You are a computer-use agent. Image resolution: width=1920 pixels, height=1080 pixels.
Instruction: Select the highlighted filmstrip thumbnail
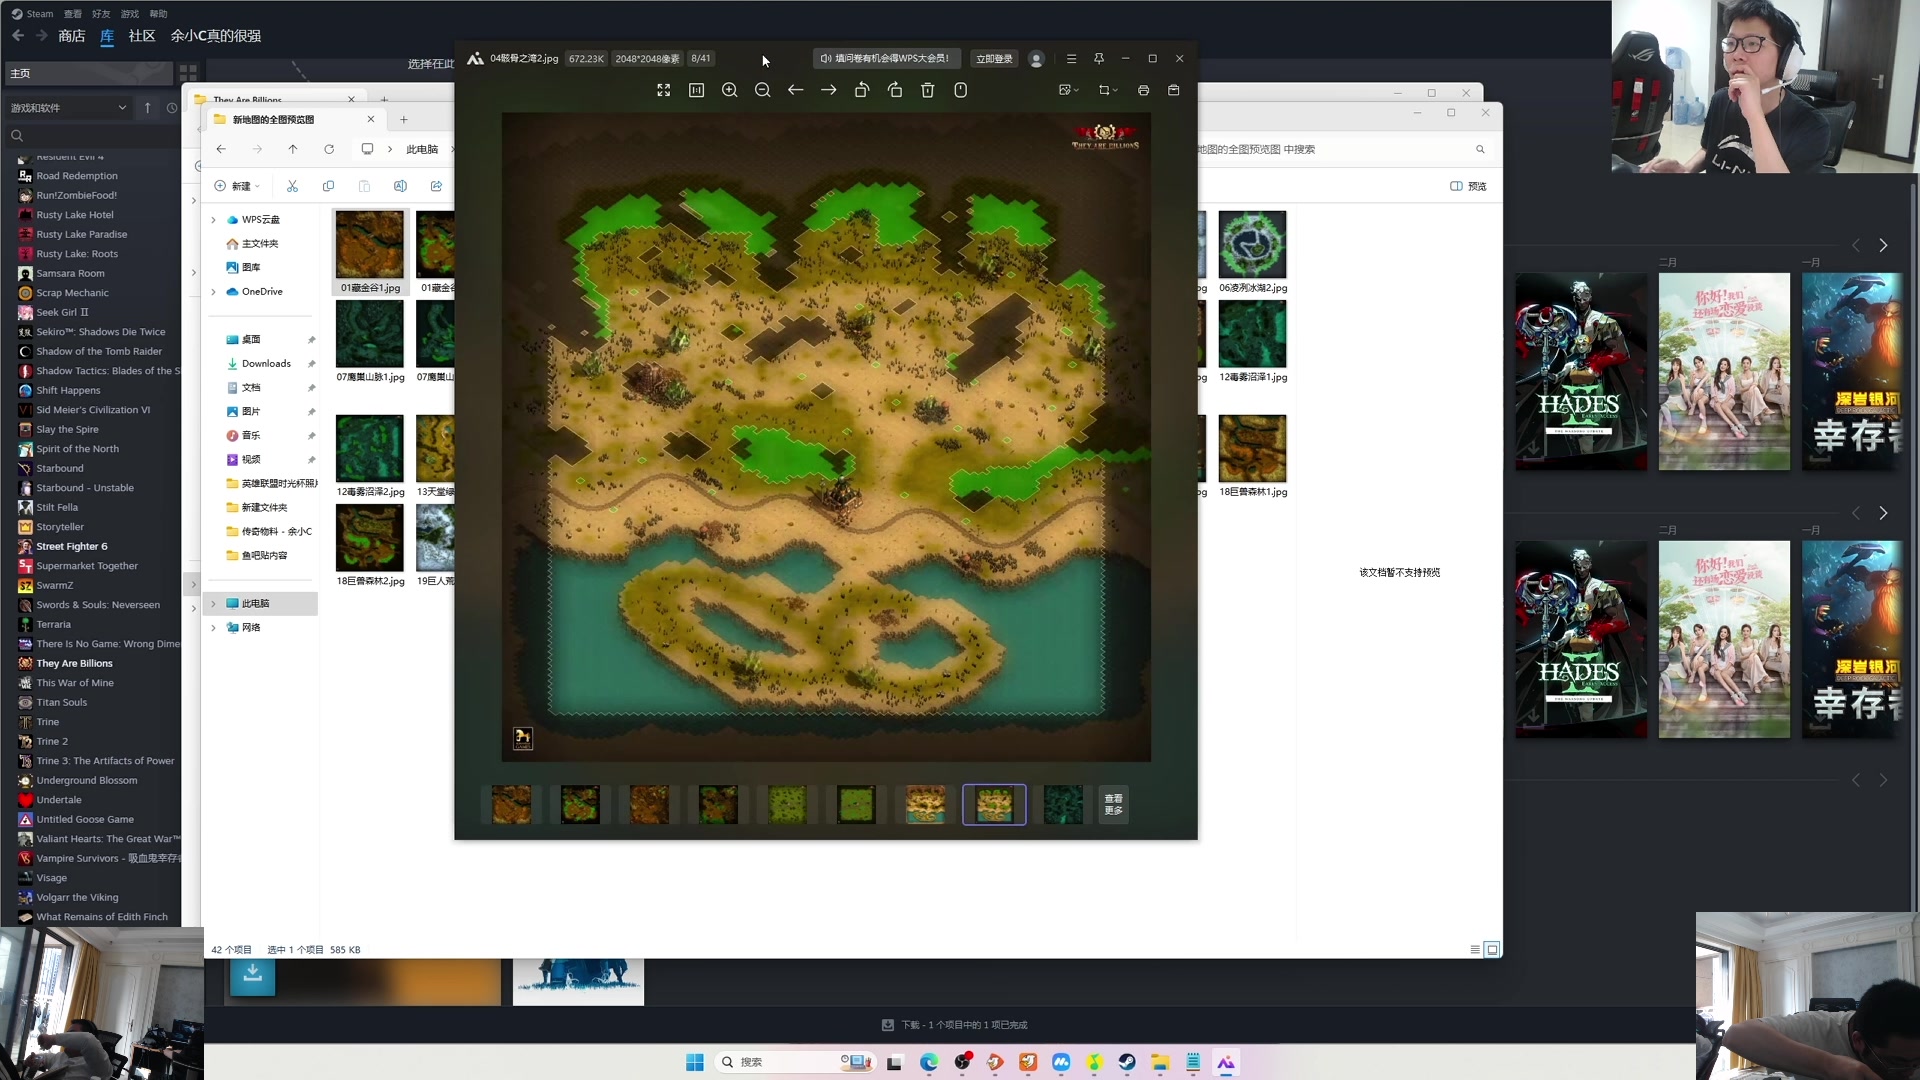point(994,804)
